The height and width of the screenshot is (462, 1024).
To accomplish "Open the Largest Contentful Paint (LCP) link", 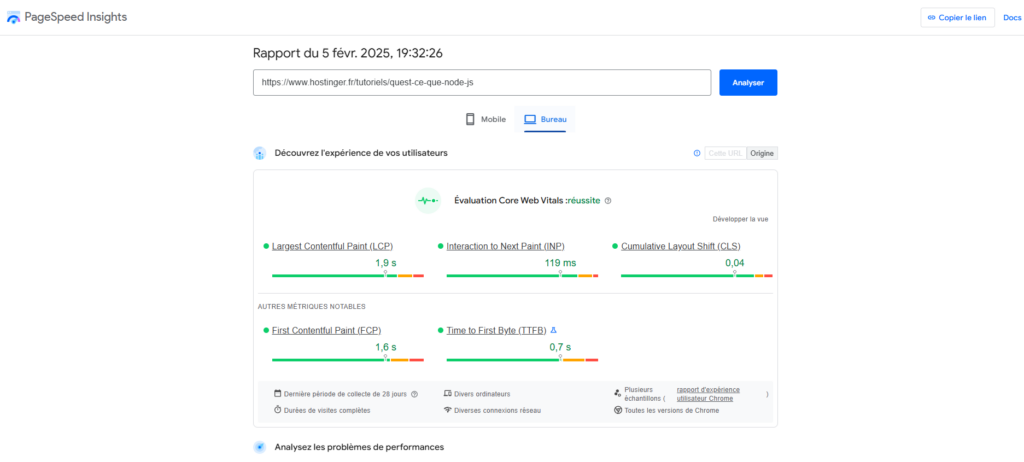I will point(331,246).
